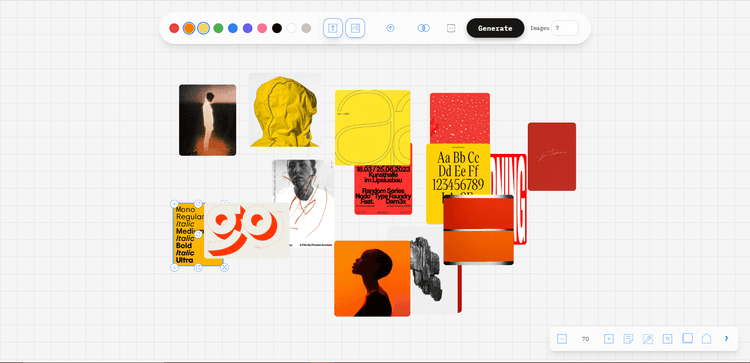Remove selected image with the X handle

click(224, 267)
